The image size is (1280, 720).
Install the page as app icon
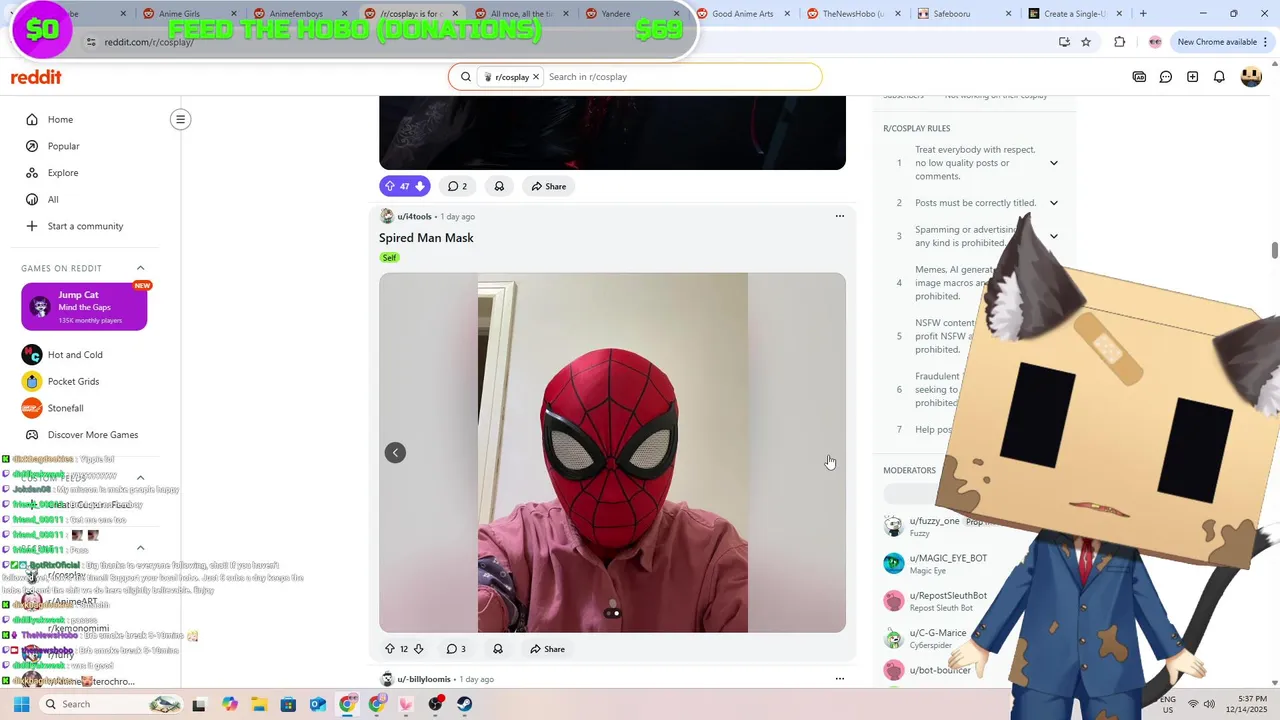pos(1064,42)
